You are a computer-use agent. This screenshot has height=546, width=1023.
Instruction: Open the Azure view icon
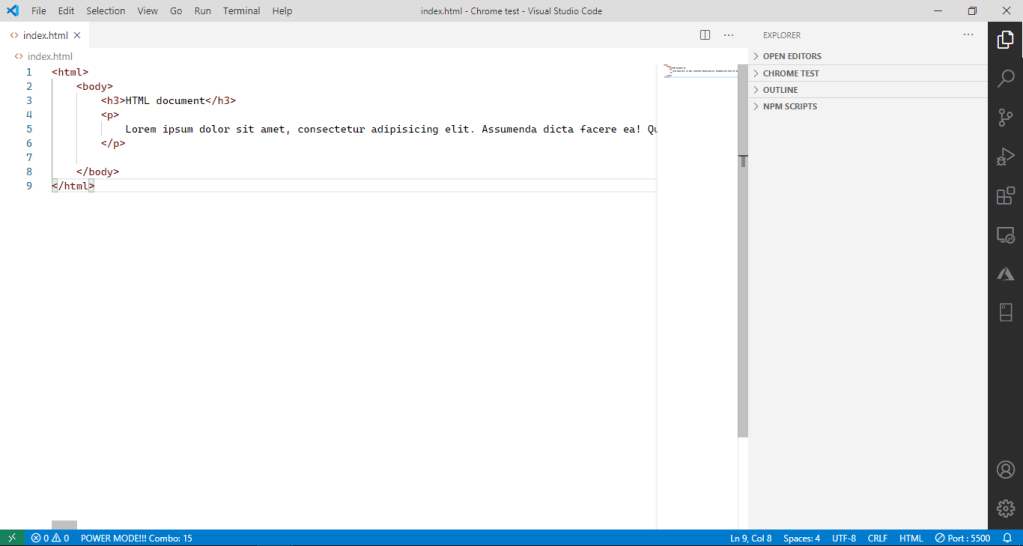click(x=1005, y=274)
